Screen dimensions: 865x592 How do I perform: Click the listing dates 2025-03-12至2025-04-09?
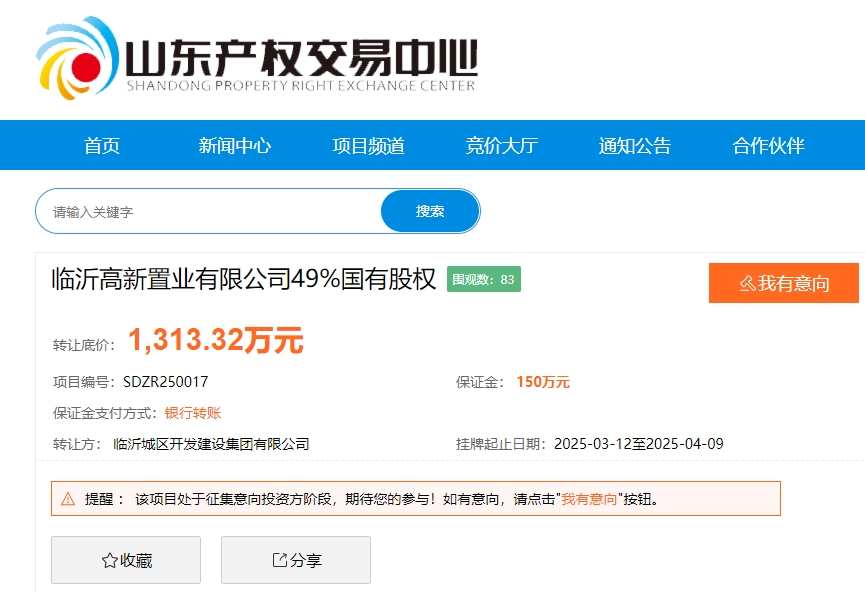coord(639,444)
